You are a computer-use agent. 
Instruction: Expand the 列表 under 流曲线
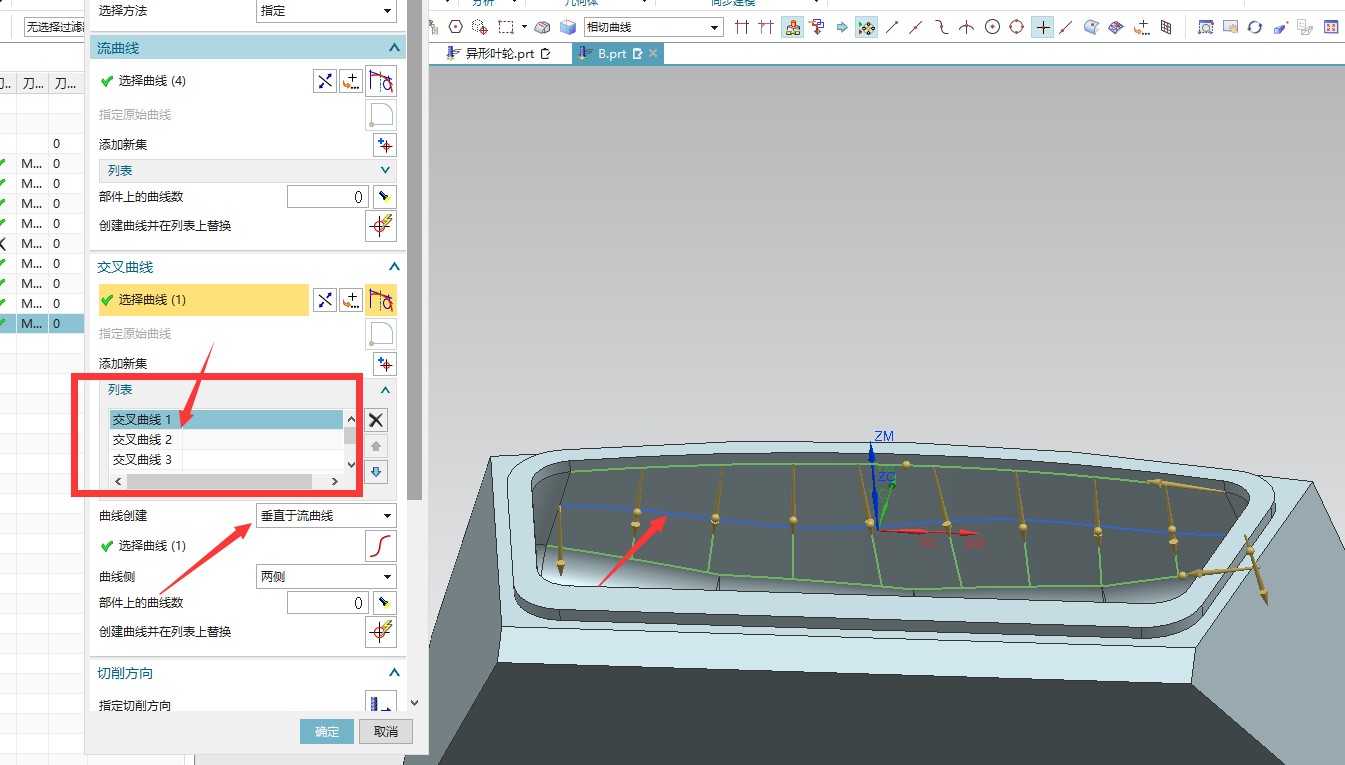pos(386,171)
